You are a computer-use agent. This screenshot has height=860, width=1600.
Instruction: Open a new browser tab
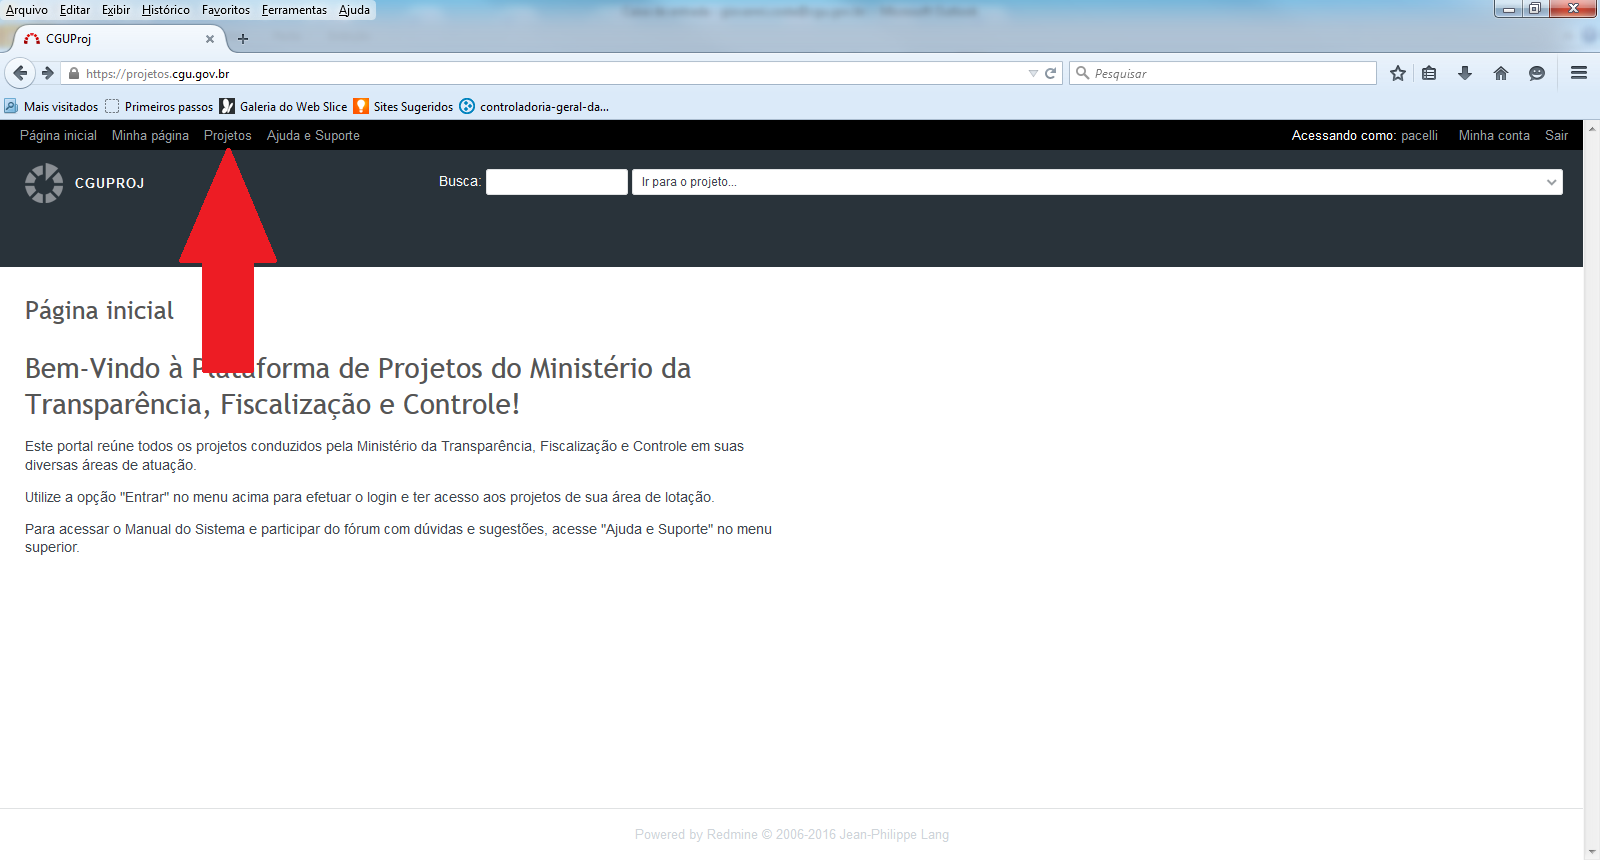tap(242, 39)
